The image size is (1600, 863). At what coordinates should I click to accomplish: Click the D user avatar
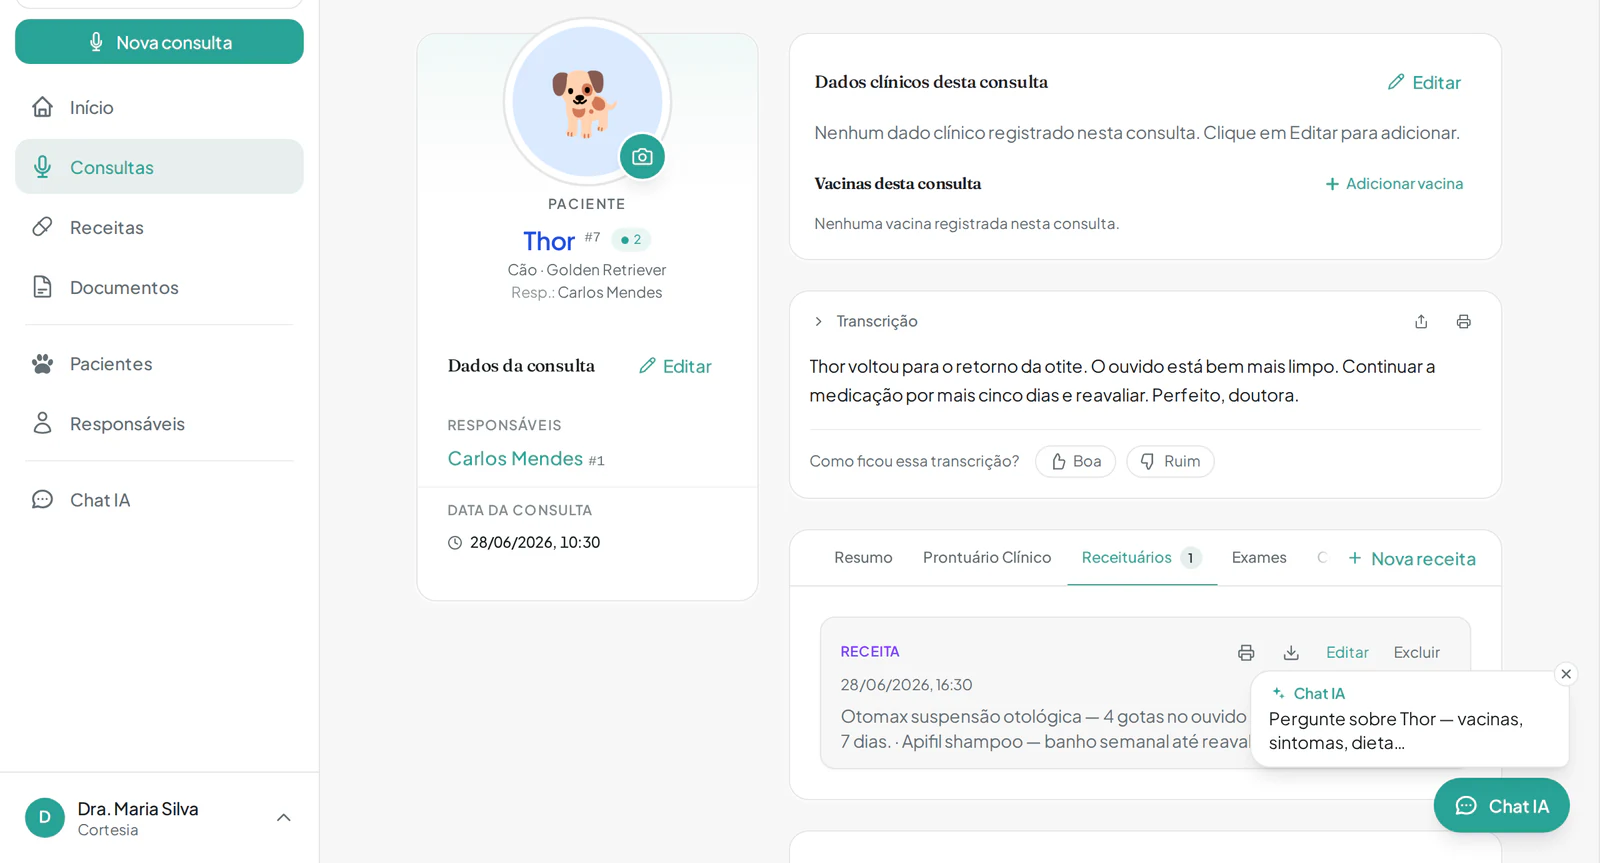pos(44,818)
